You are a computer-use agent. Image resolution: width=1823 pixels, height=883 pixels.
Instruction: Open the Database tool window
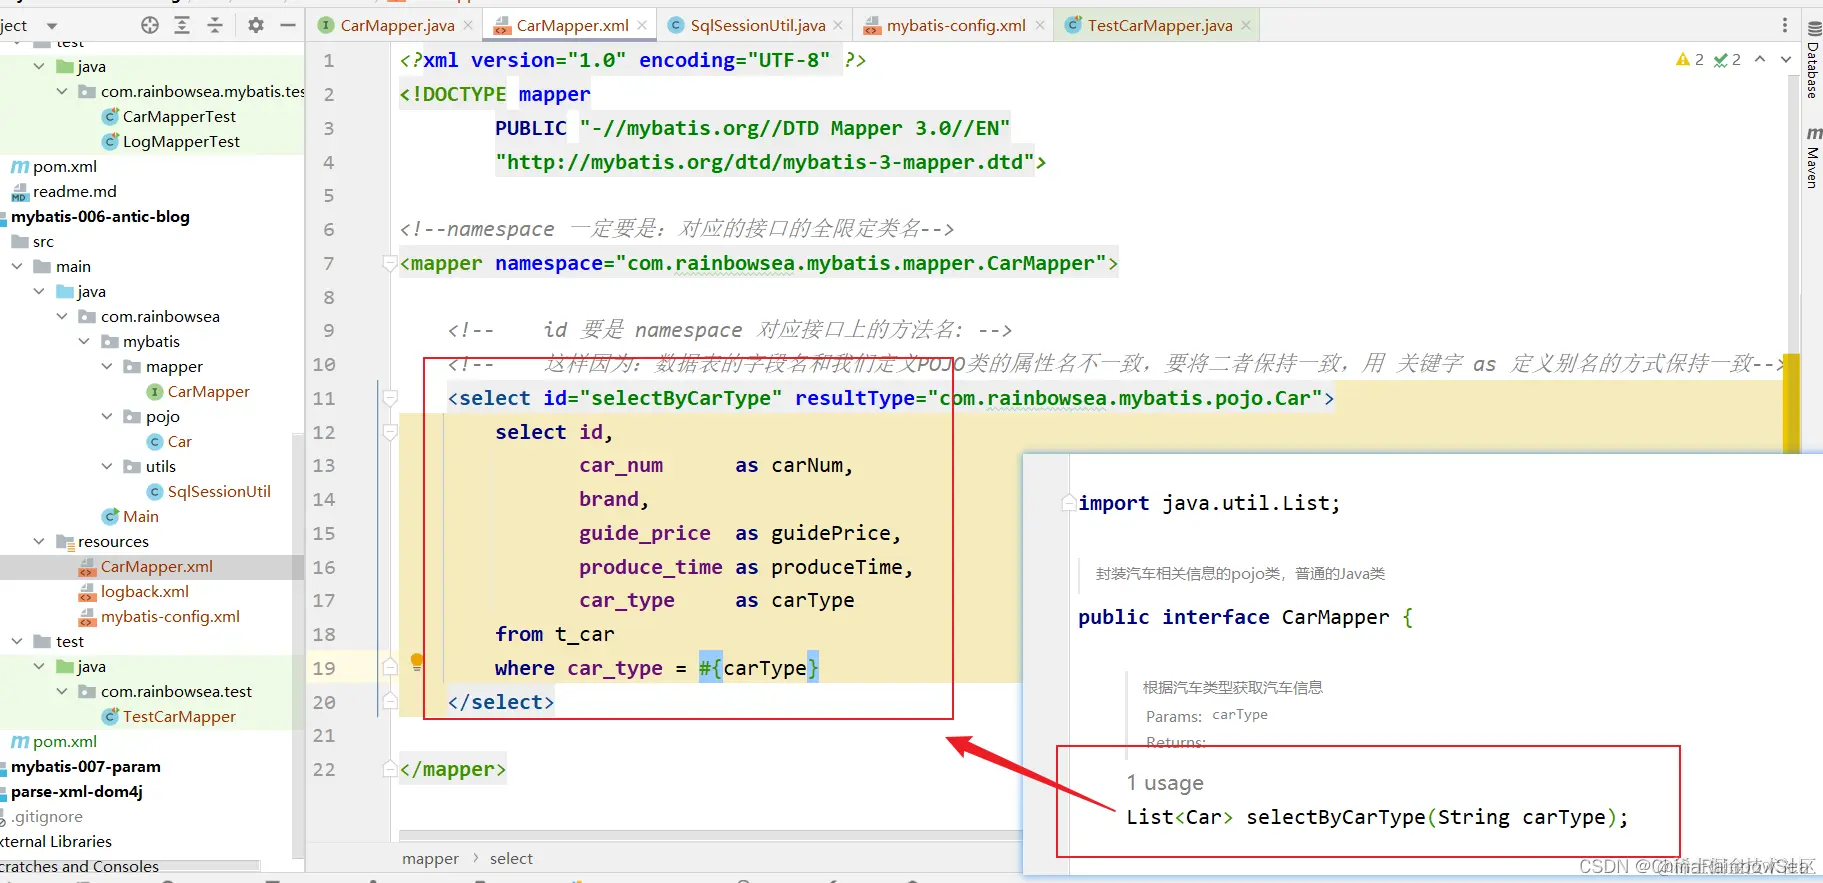(1813, 60)
